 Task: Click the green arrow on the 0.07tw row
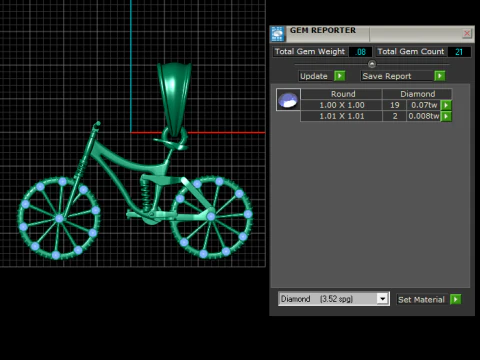pos(446,105)
